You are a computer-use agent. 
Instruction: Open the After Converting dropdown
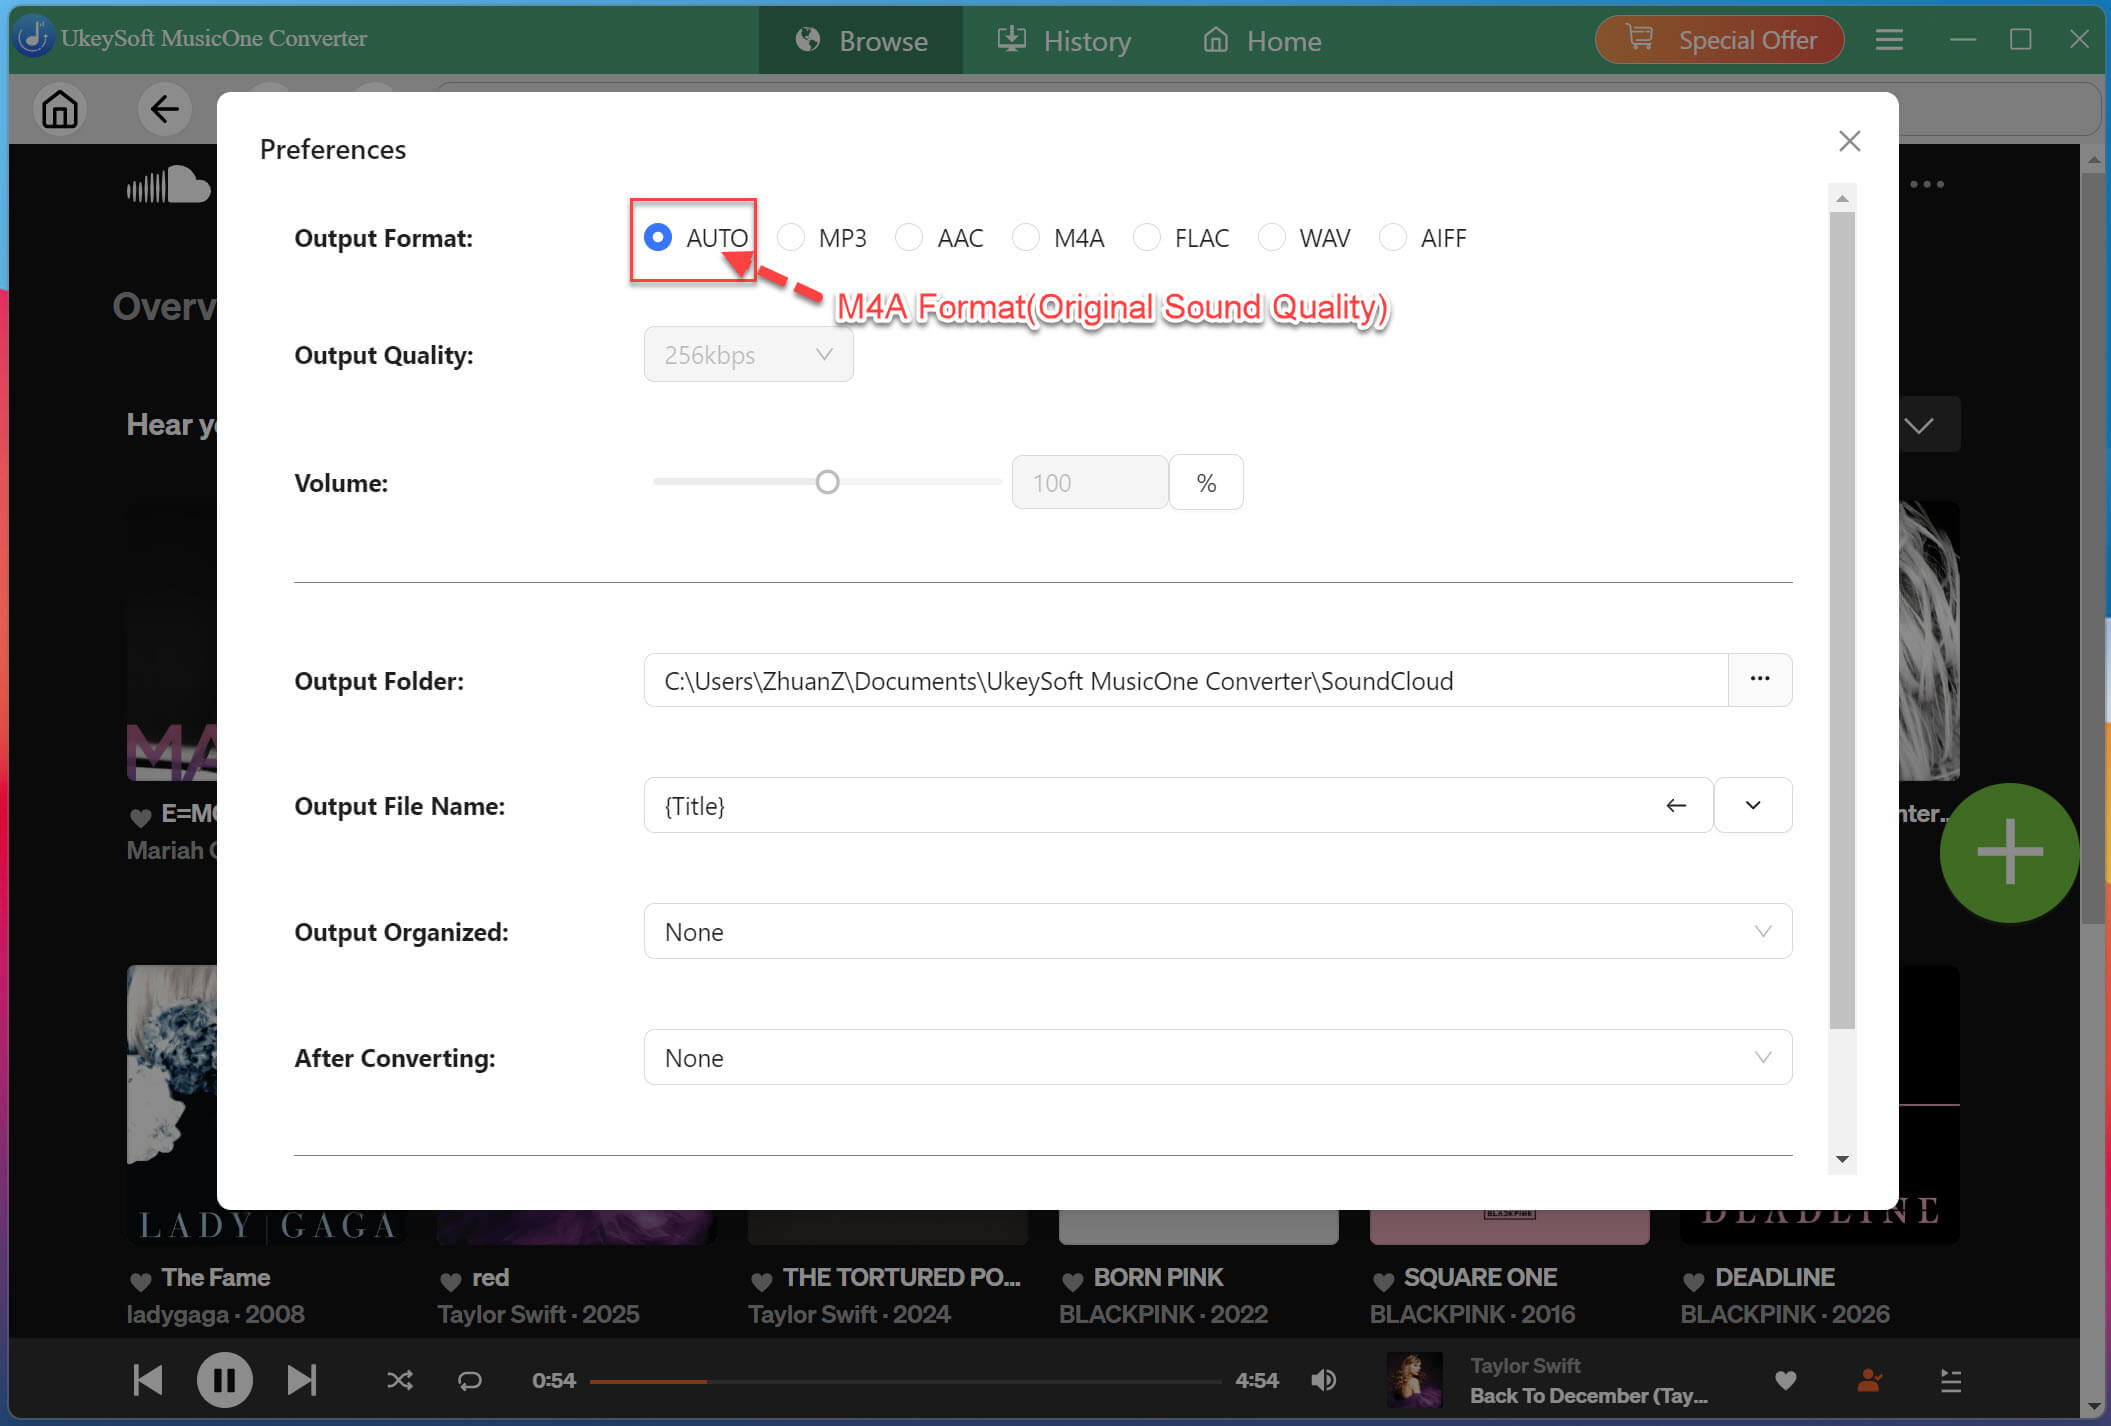(x=1218, y=1058)
